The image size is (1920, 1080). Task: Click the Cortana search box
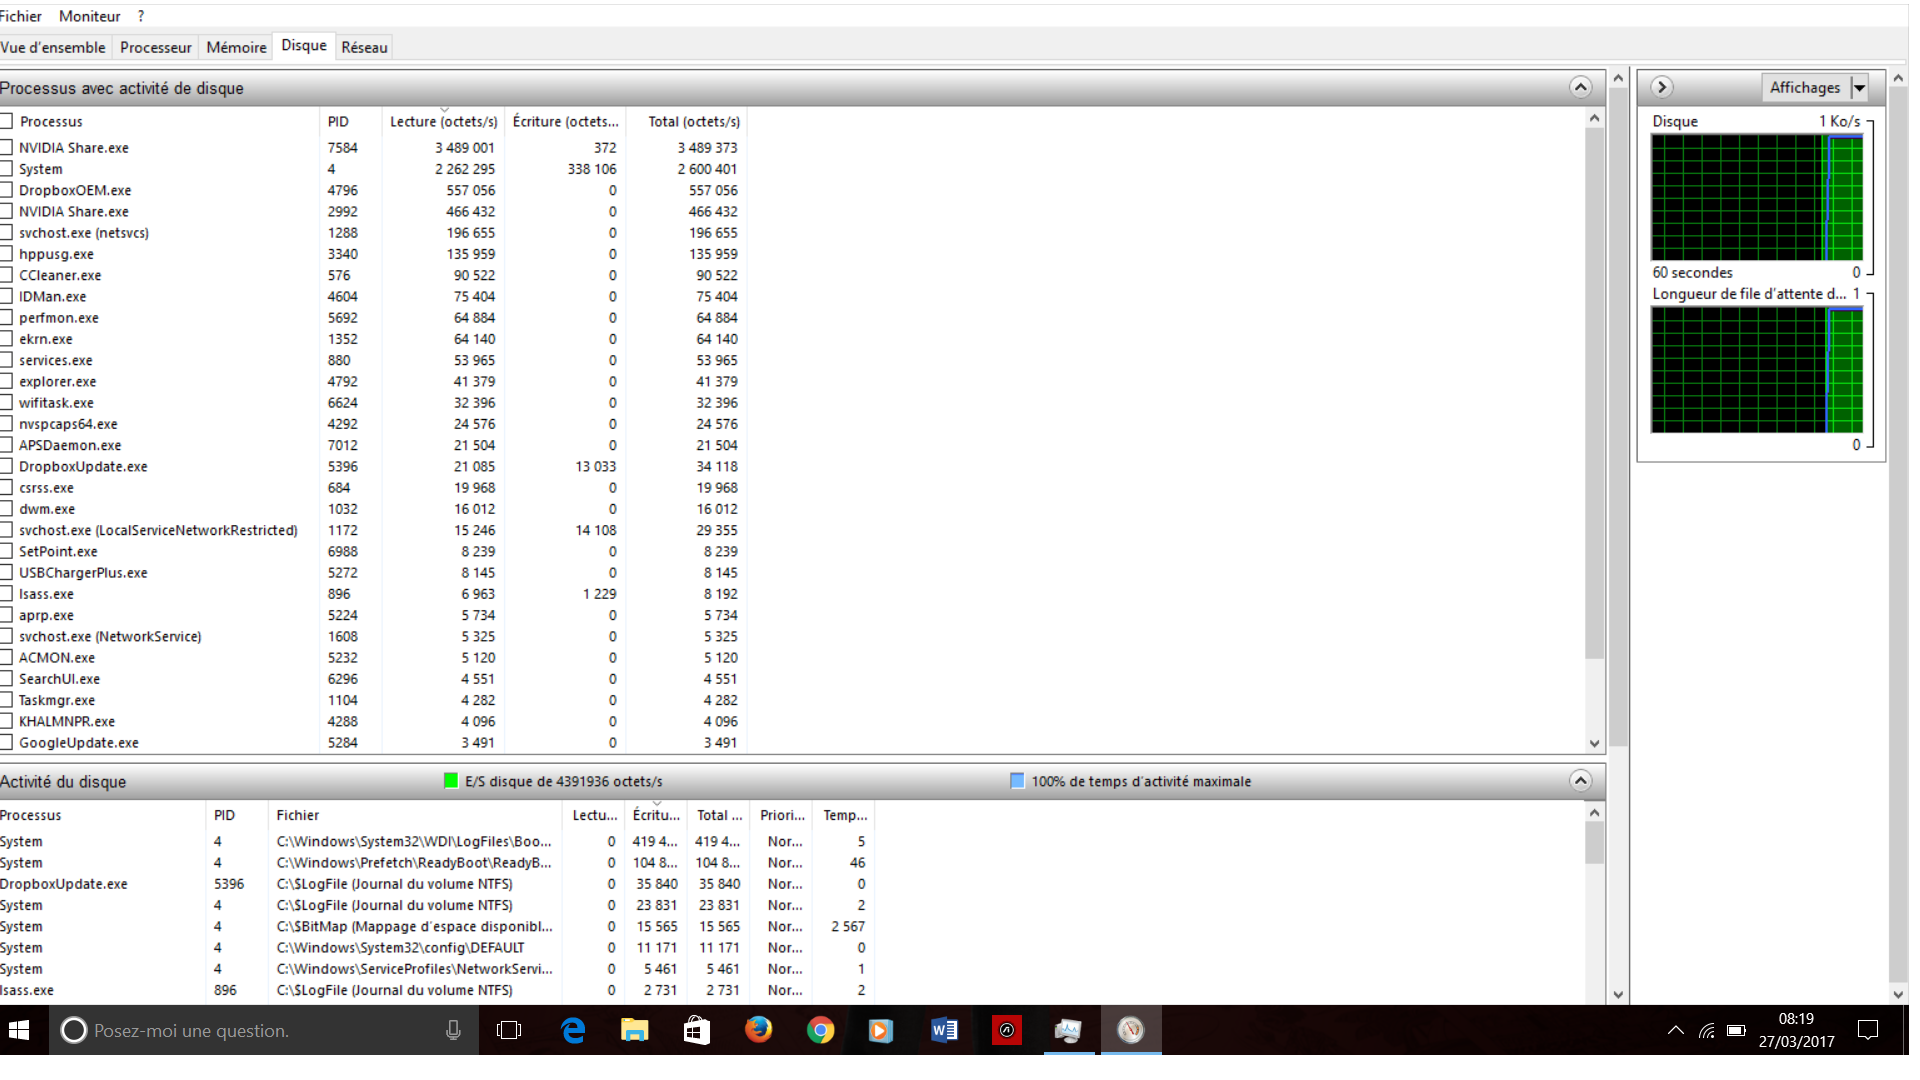264,1030
